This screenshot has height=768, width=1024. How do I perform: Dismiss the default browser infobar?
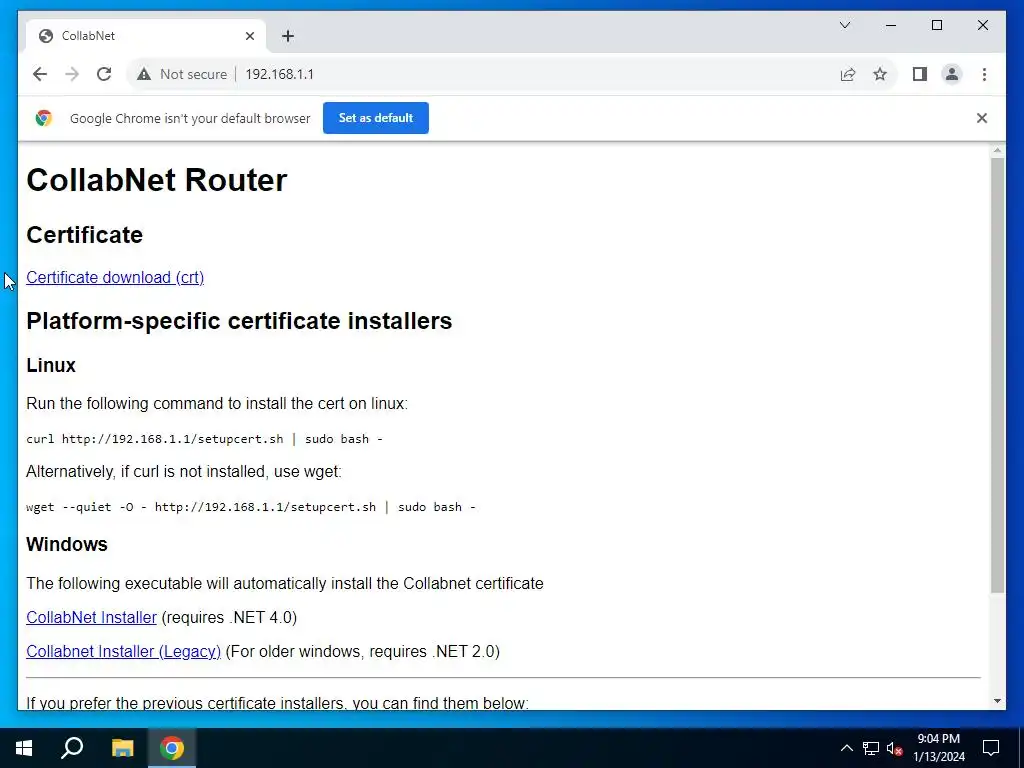tap(982, 118)
